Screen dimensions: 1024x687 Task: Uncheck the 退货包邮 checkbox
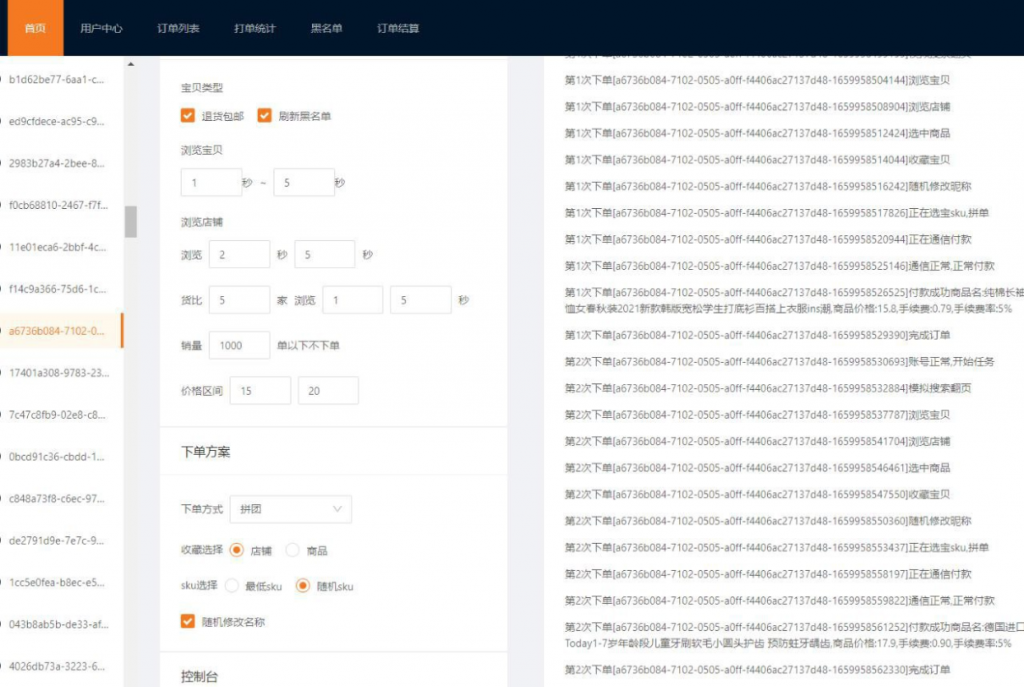(188, 116)
